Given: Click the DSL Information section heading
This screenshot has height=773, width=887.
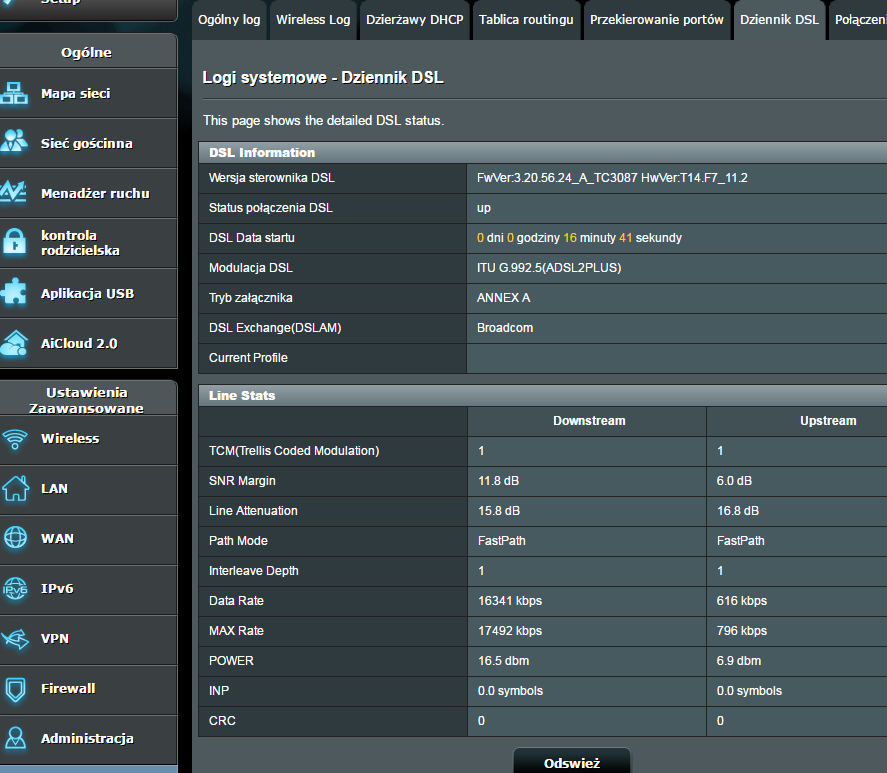Looking at the screenshot, I should click(262, 153).
